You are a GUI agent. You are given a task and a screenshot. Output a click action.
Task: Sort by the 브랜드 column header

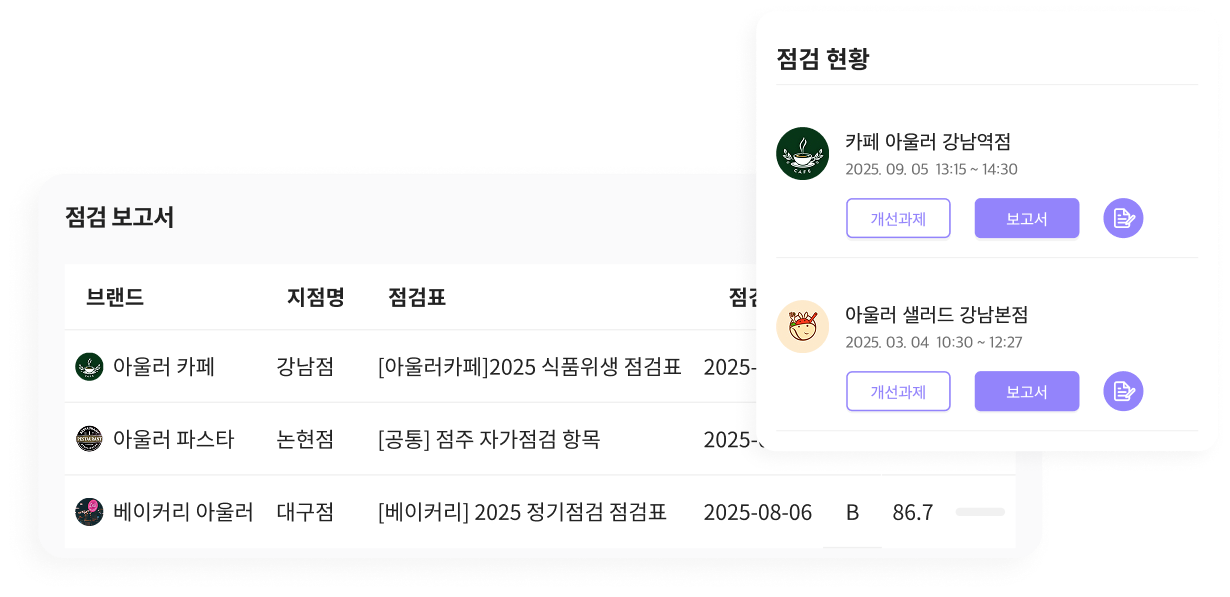coord(115,297)
